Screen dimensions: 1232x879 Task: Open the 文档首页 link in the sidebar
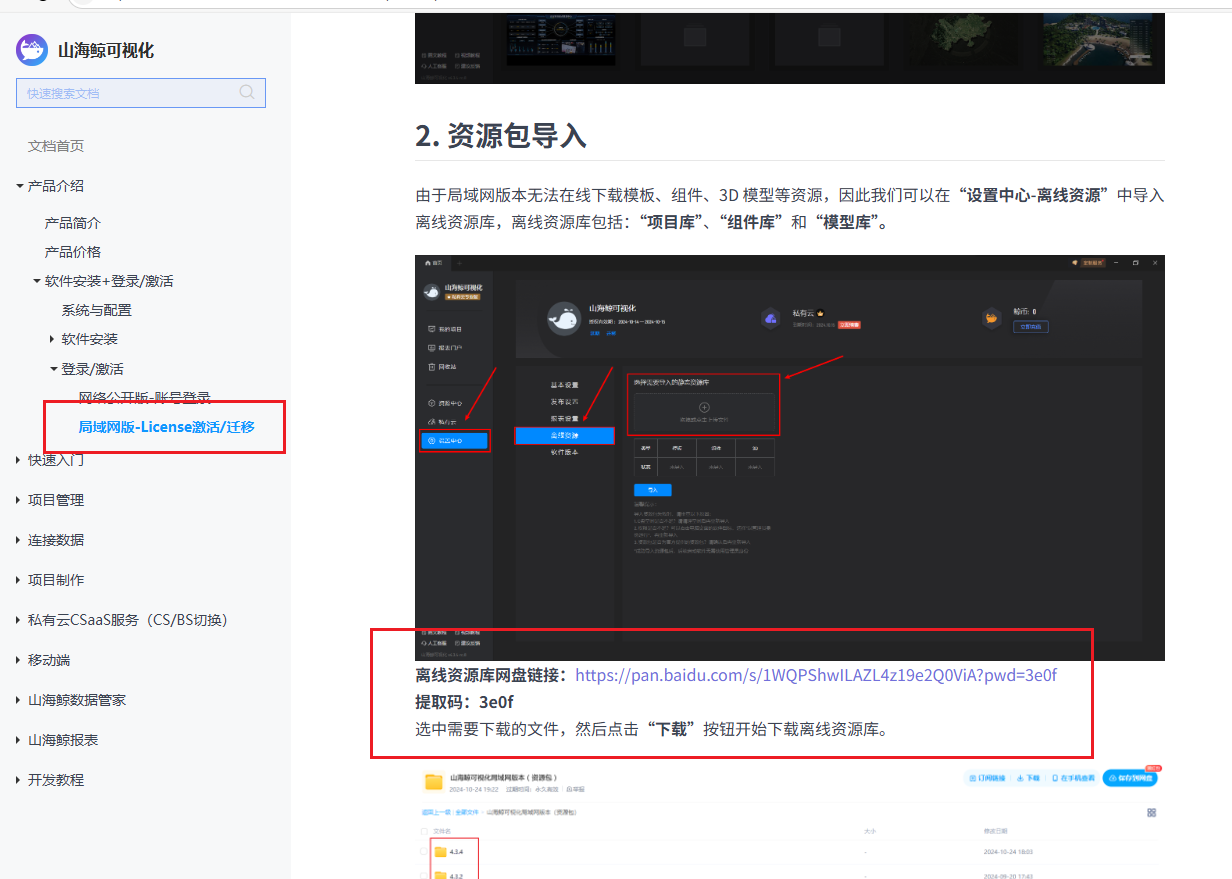[56, 146]
